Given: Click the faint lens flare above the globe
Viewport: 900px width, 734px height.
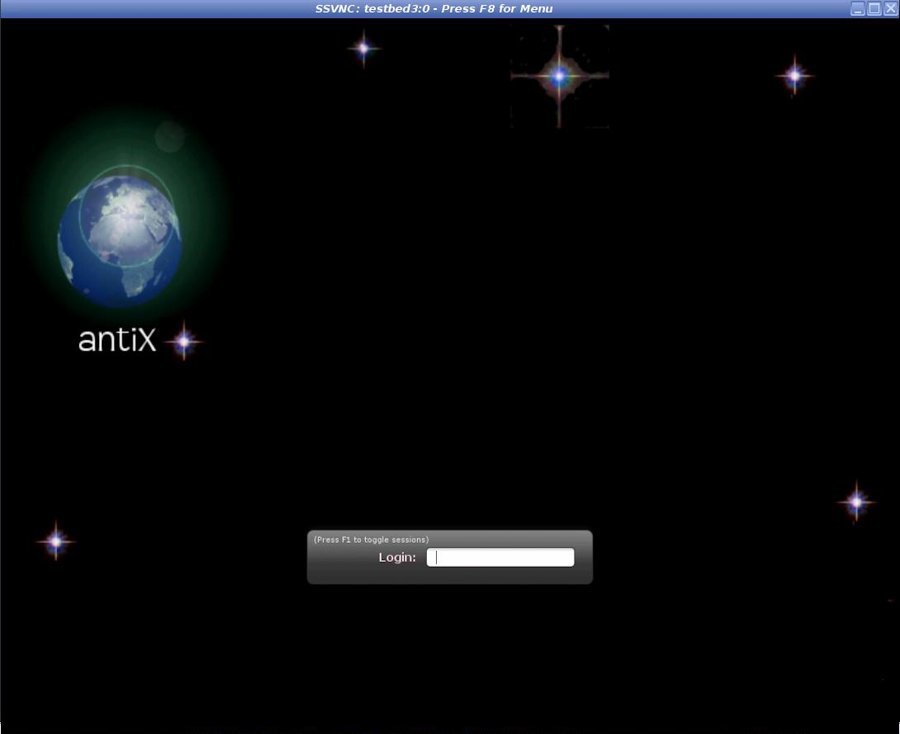Looking at the screenshot, I should coord(168,135).
